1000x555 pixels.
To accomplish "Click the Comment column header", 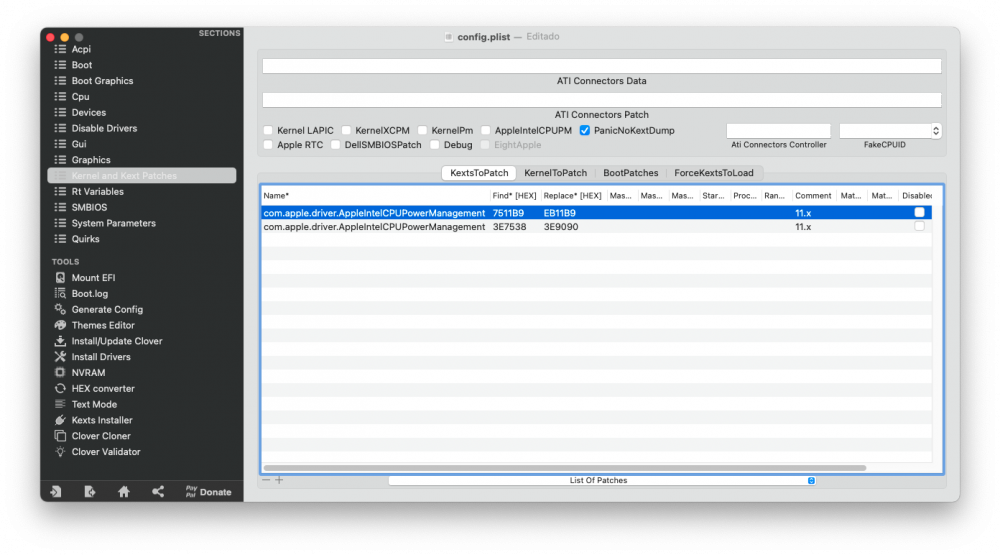I will click(x=813, y=196).
